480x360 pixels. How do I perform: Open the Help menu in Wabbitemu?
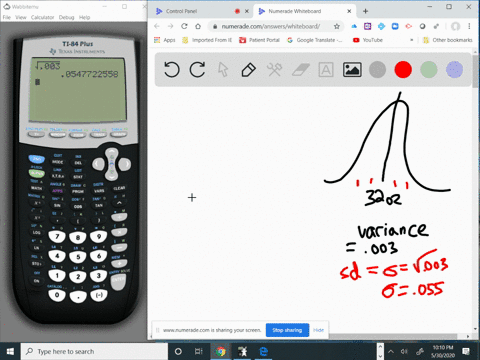(84, 17)
